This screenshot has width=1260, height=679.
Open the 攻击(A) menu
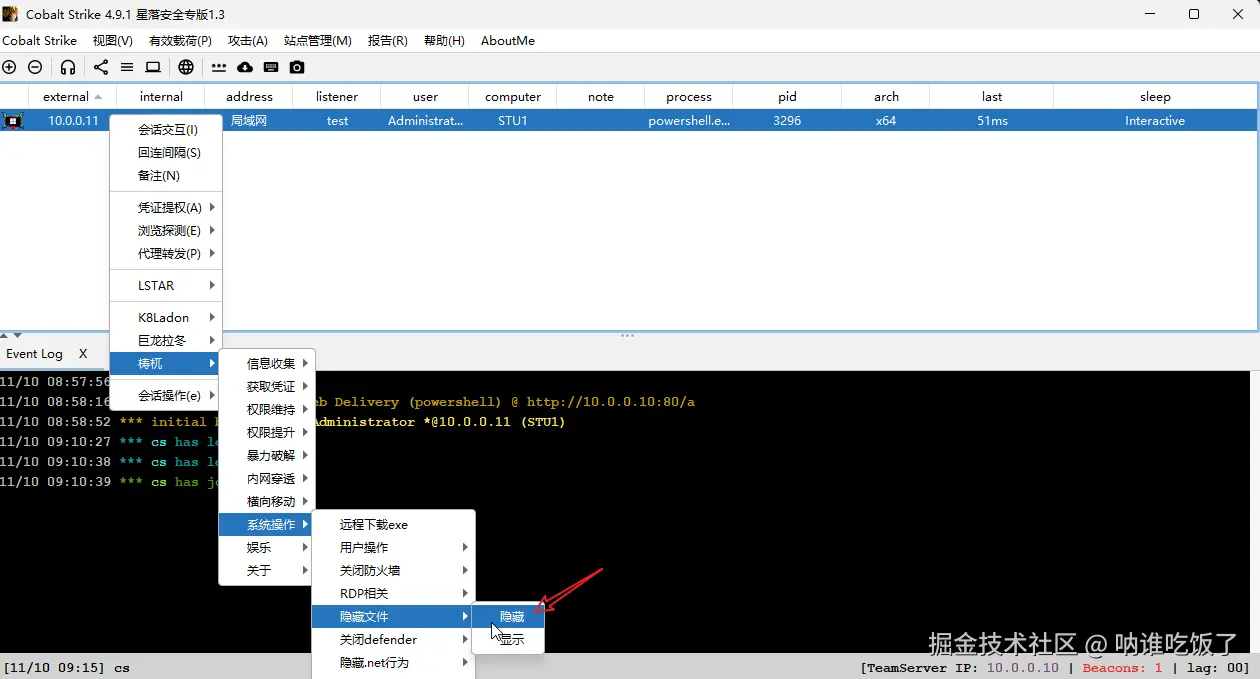pos(248,41)
